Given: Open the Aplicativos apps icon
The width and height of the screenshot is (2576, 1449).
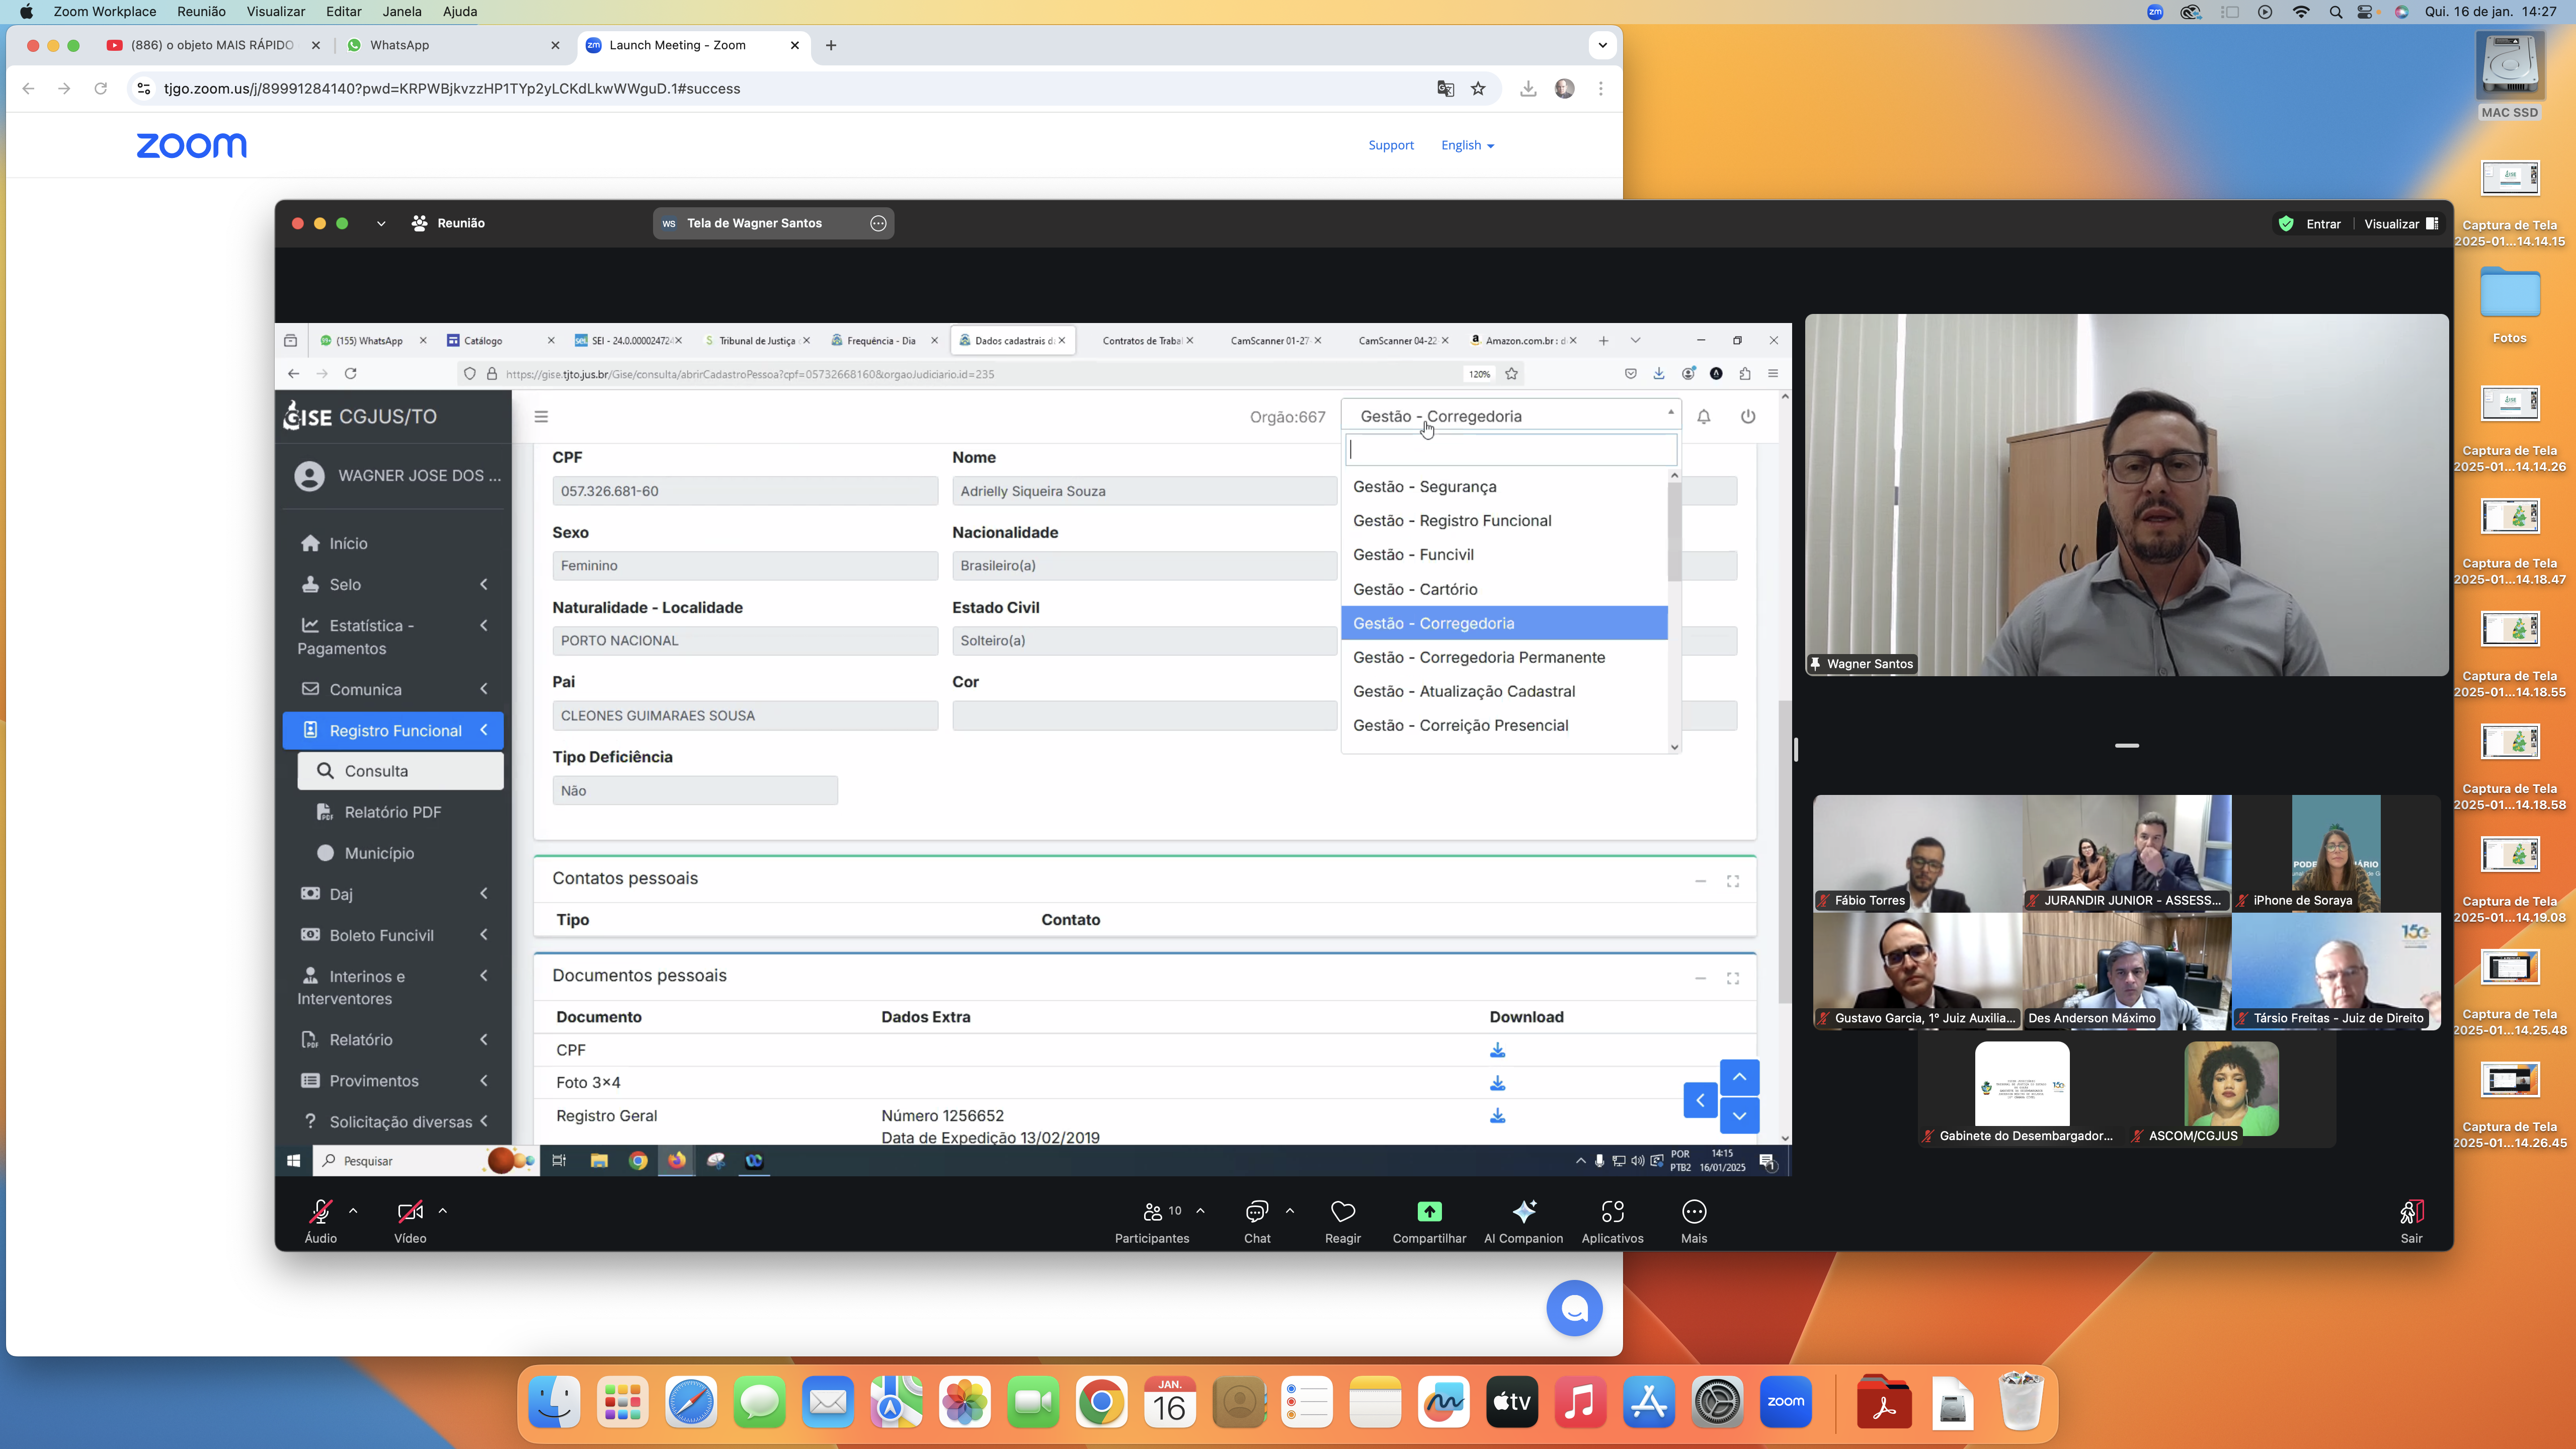Looking at the screenshot, I should [1612, 1212].
